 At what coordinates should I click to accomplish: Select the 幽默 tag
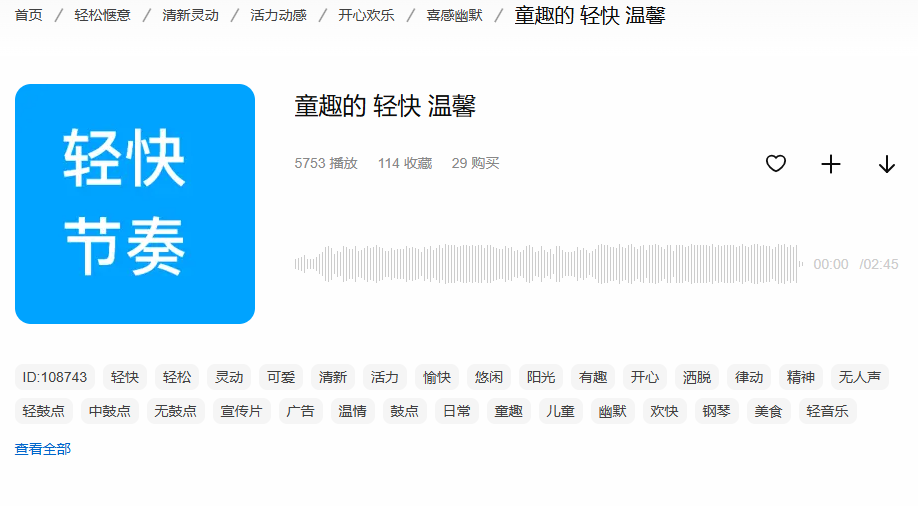coord(612,411)
